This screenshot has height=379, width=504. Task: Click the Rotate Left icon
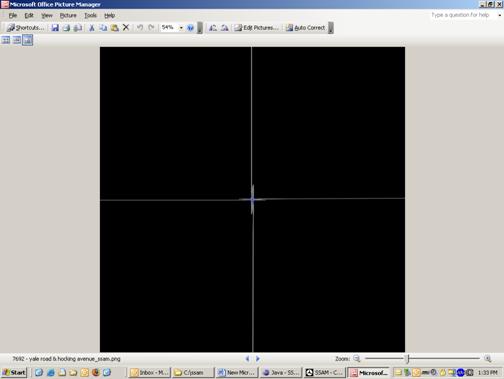213,28
